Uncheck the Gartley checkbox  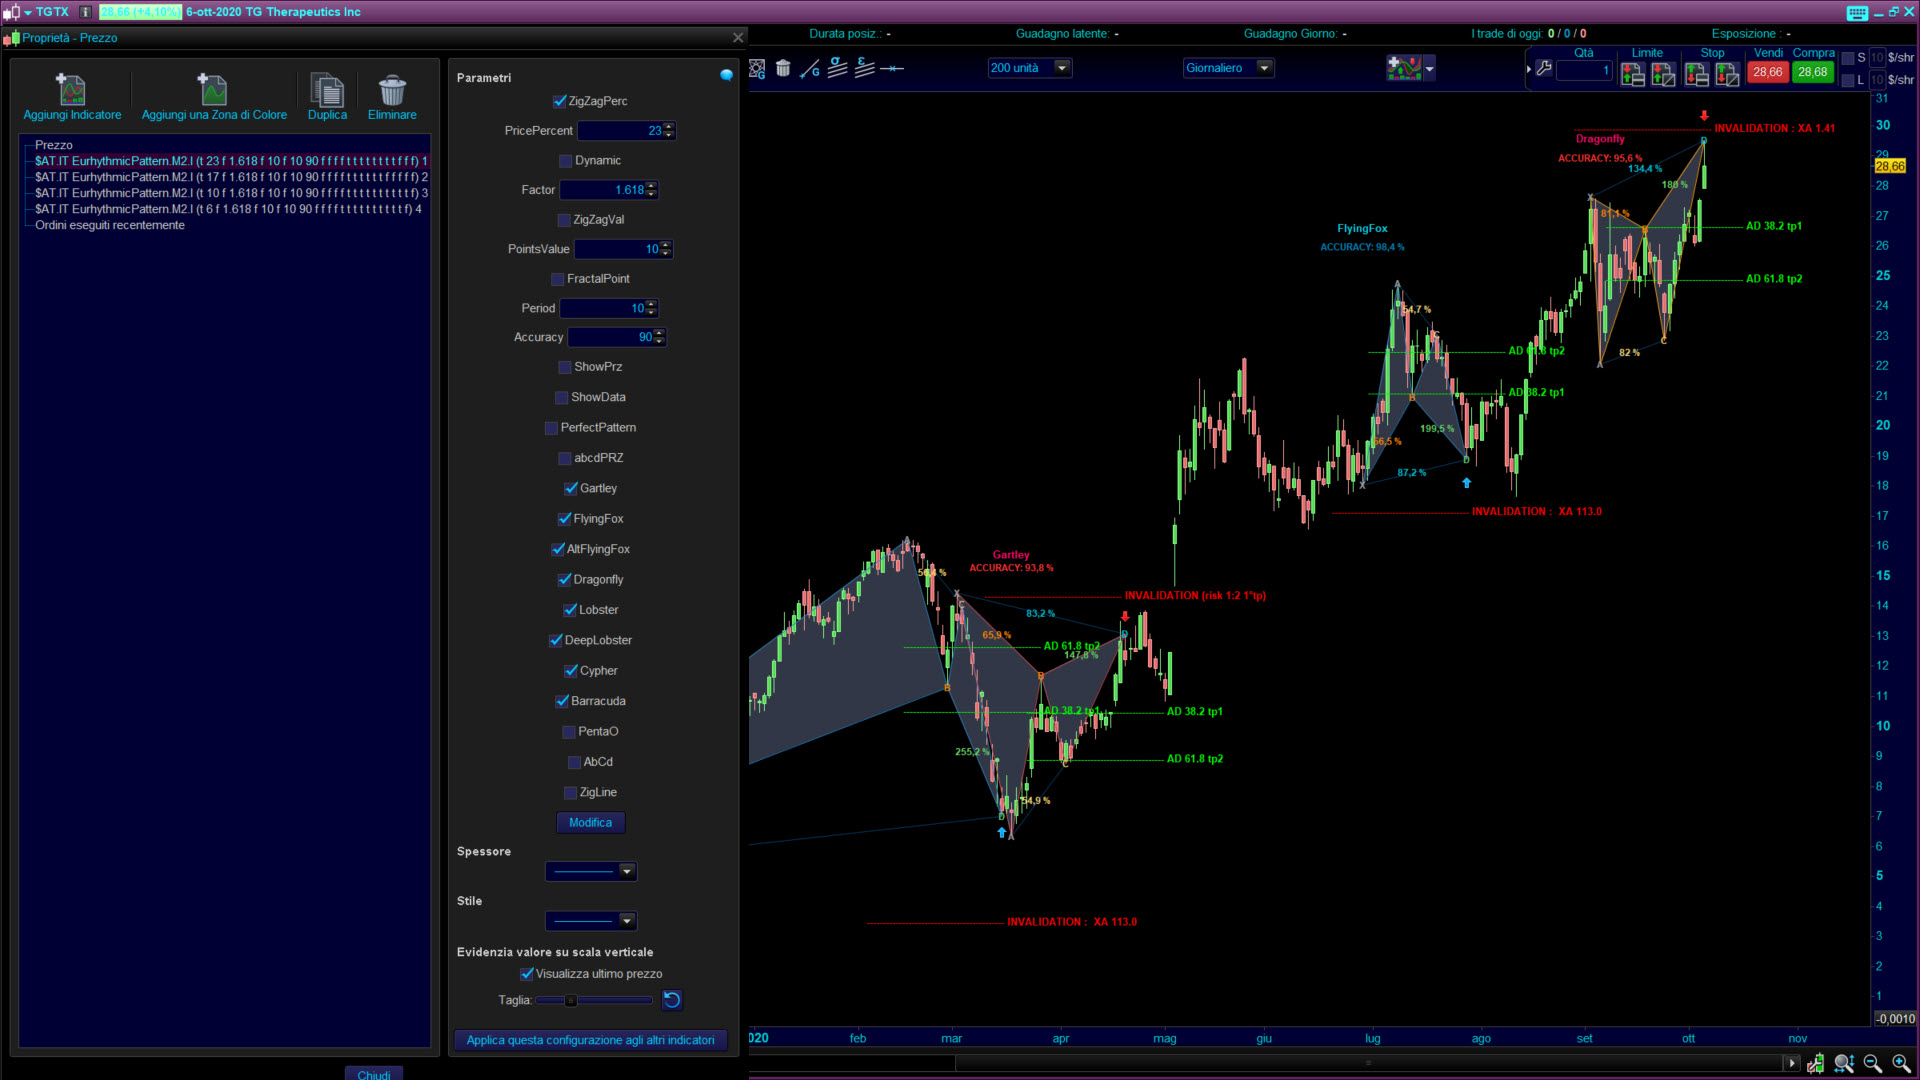571,489
